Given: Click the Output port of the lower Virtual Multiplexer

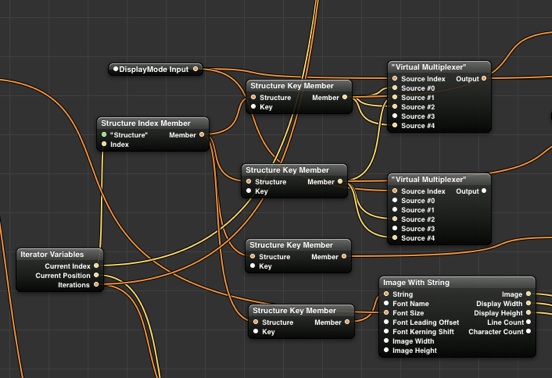Looking at the screenshot, I should [x=484, y=191].
